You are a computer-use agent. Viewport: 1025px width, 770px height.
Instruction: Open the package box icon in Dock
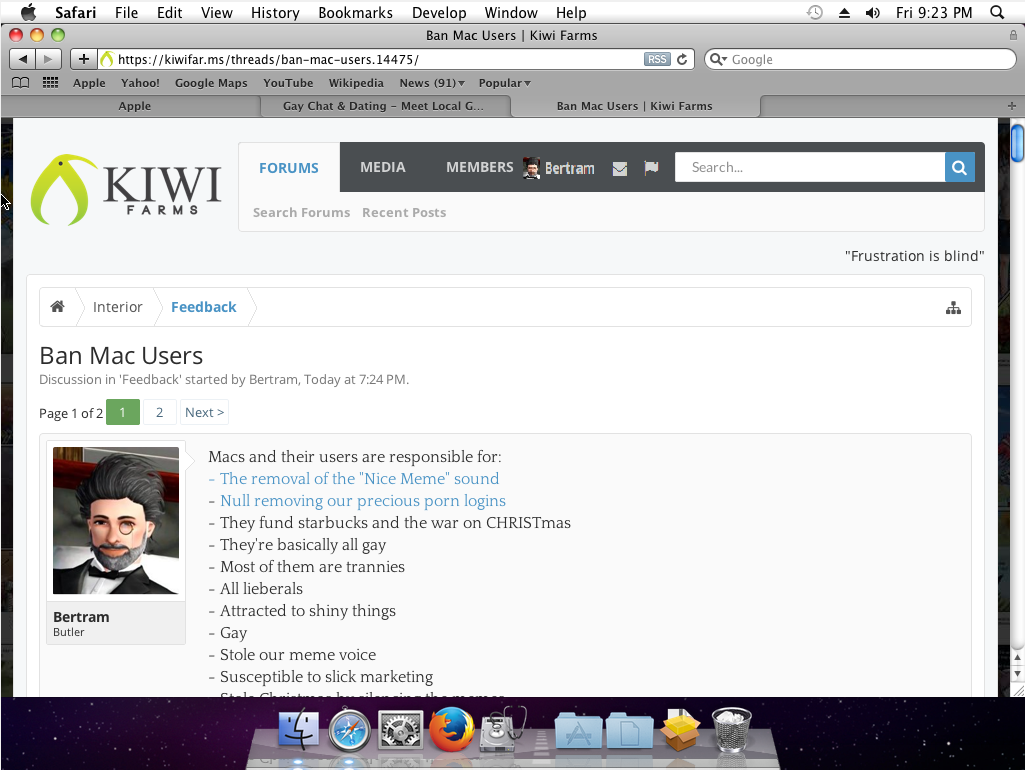click(x=680, y=729)
